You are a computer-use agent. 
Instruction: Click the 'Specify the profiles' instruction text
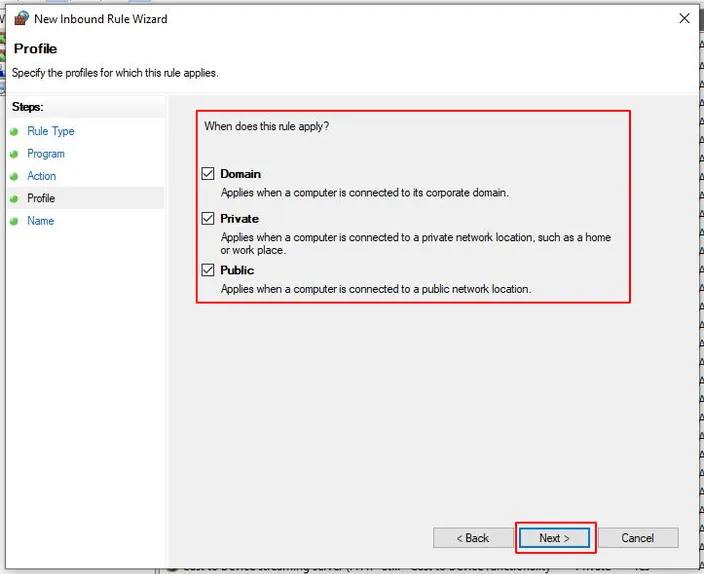(x=115, y=73)
